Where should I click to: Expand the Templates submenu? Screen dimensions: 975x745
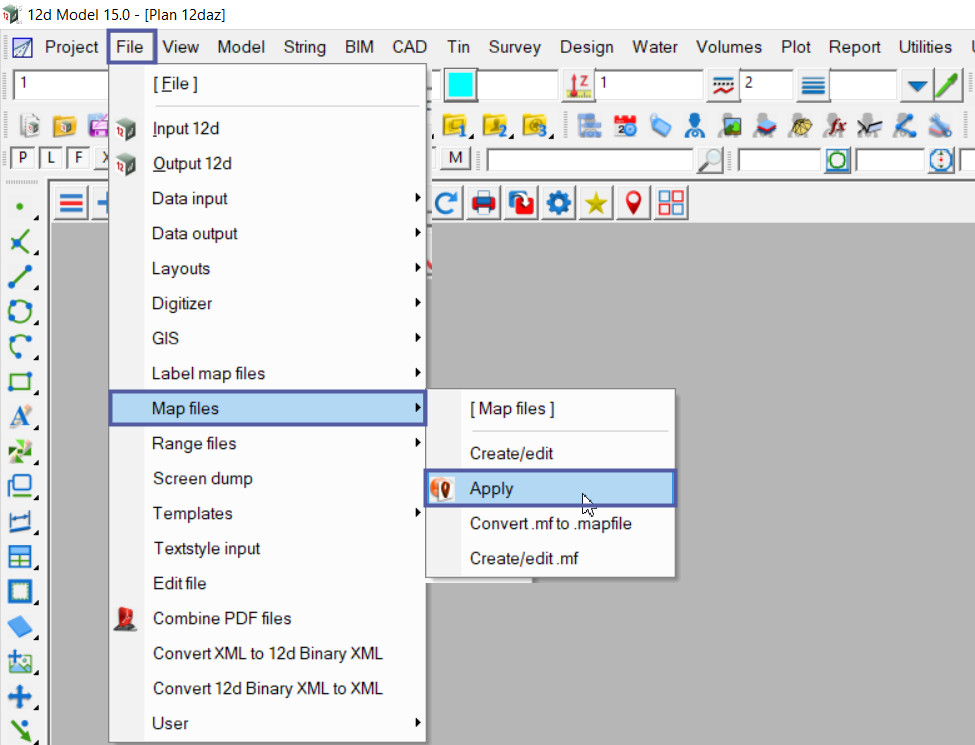[x=267, y=513]
